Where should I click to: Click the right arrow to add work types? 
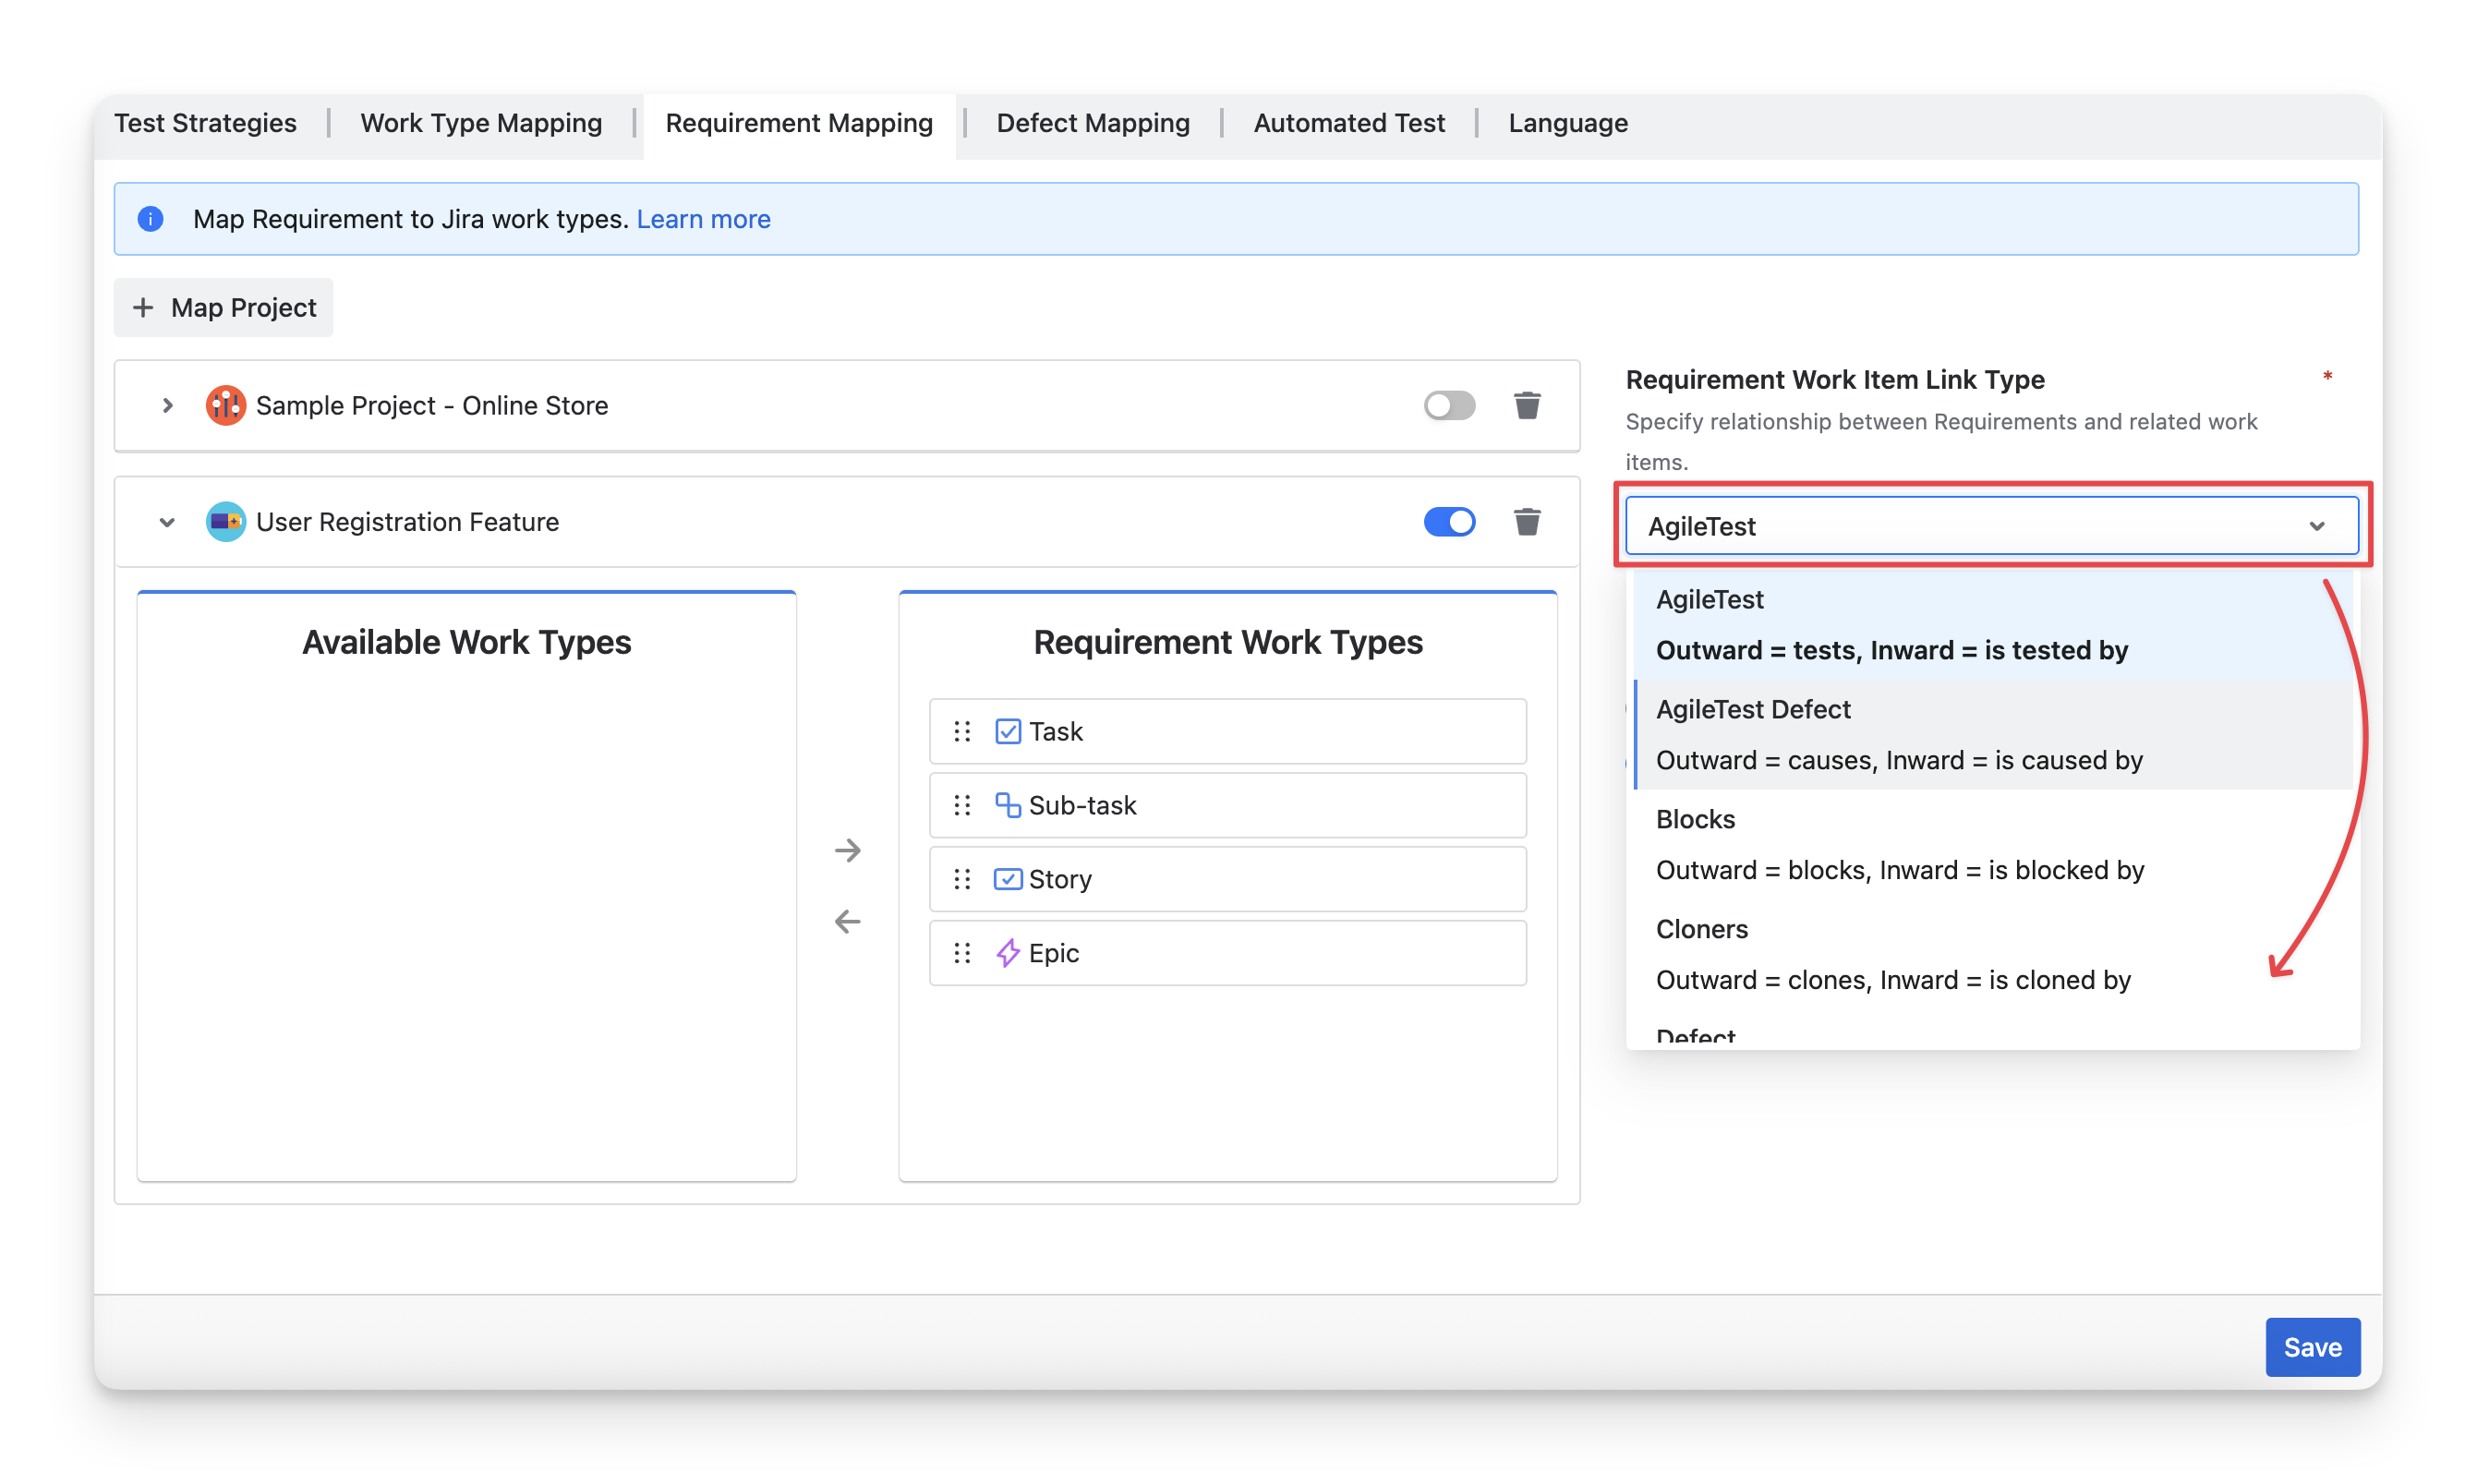tap(847, 850)
